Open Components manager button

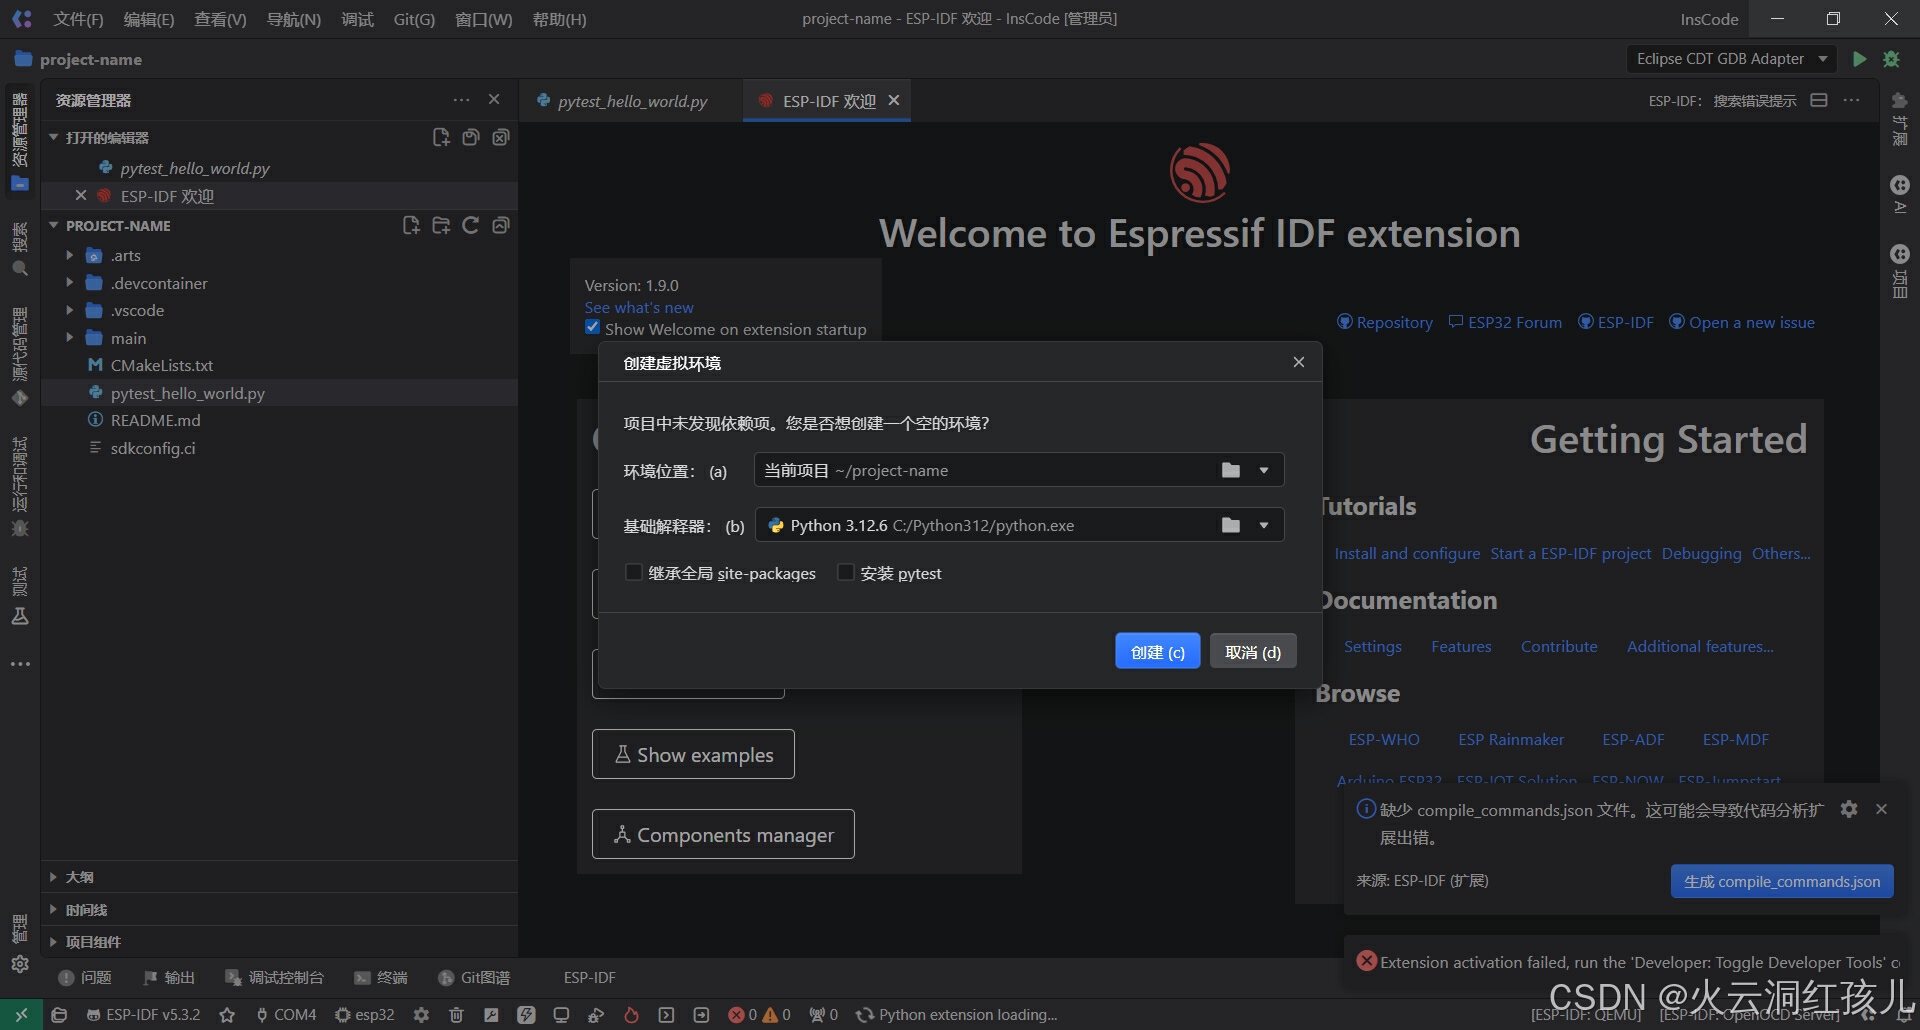[723, 834]
